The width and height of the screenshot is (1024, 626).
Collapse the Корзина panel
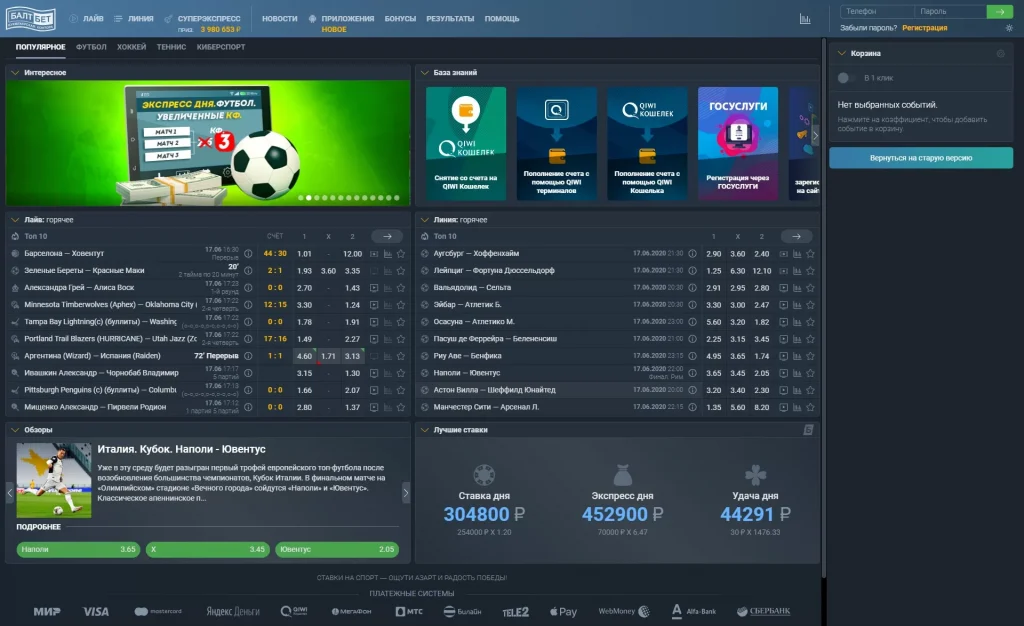tap(841, 53)
